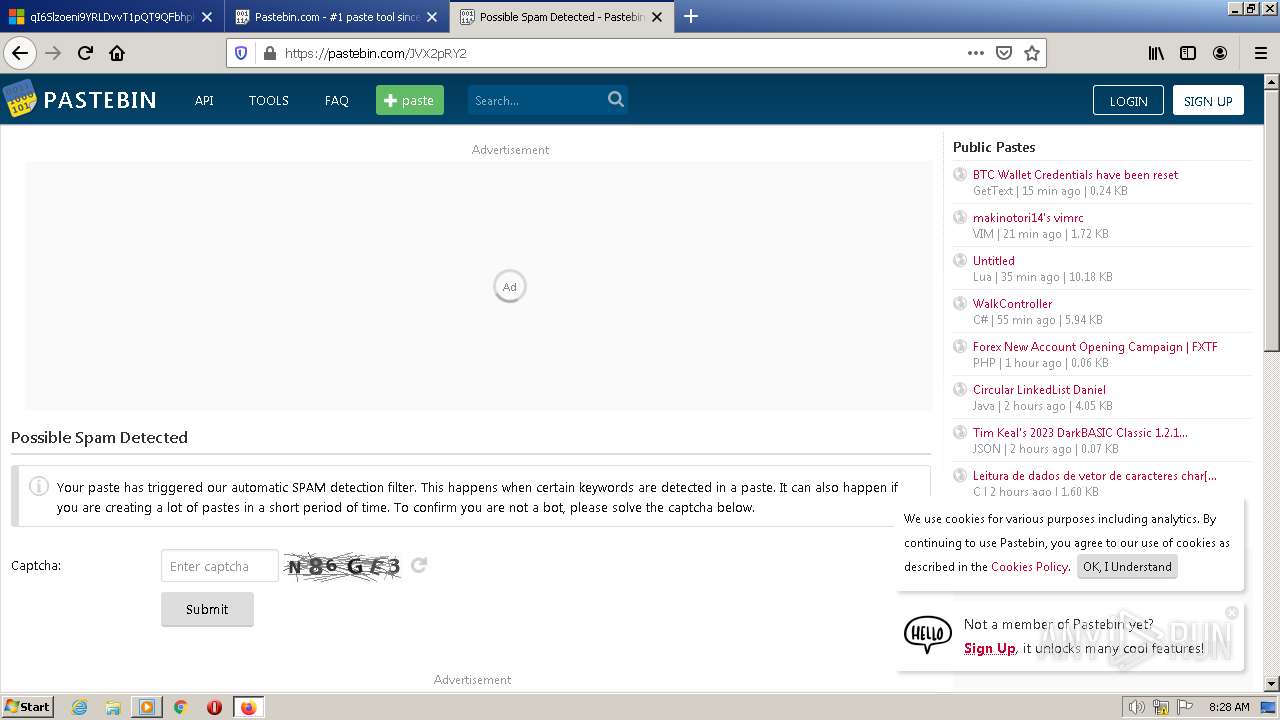1280x720 pixels.
Task: Select the Possible Spam Detected tab
Action: pos(561,16)
